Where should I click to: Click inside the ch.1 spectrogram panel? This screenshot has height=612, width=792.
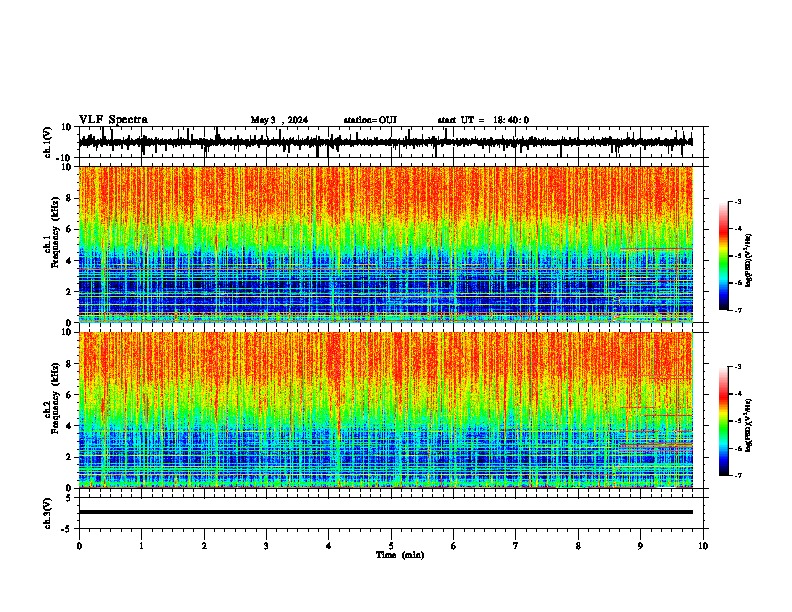(386, 244)
